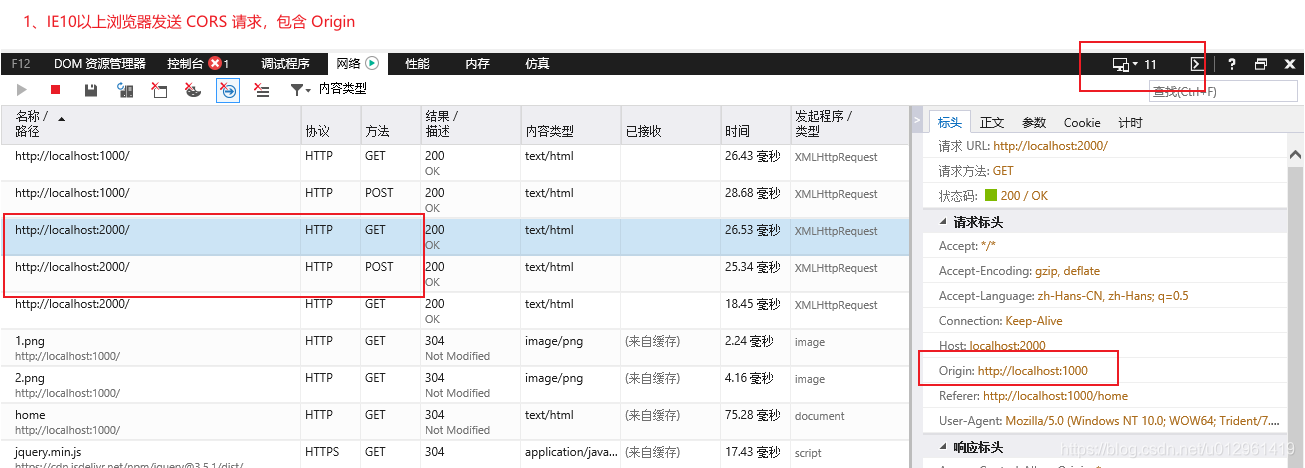Switch to the 内存 tab
Screen dimensions: 1305x468
pyautogui.click(x=477, y=64)
